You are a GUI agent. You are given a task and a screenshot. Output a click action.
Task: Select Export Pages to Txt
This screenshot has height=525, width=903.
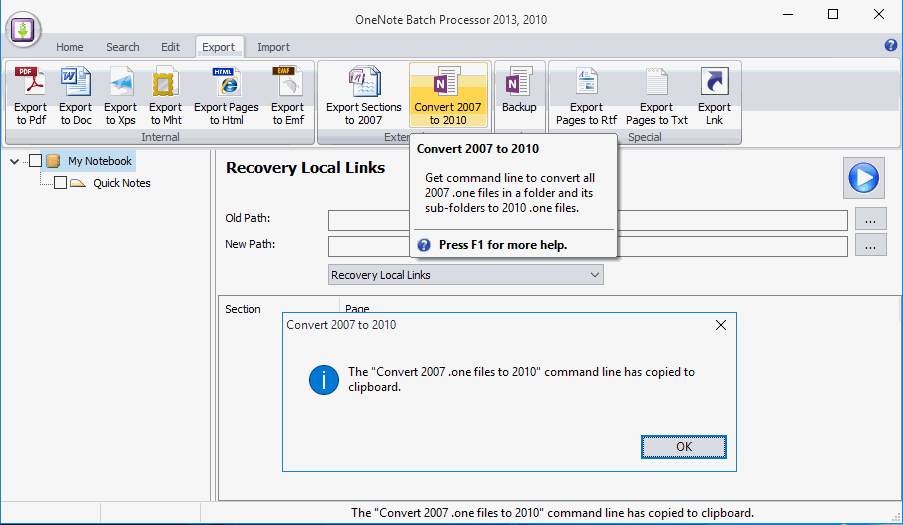[x=657, y=96]
